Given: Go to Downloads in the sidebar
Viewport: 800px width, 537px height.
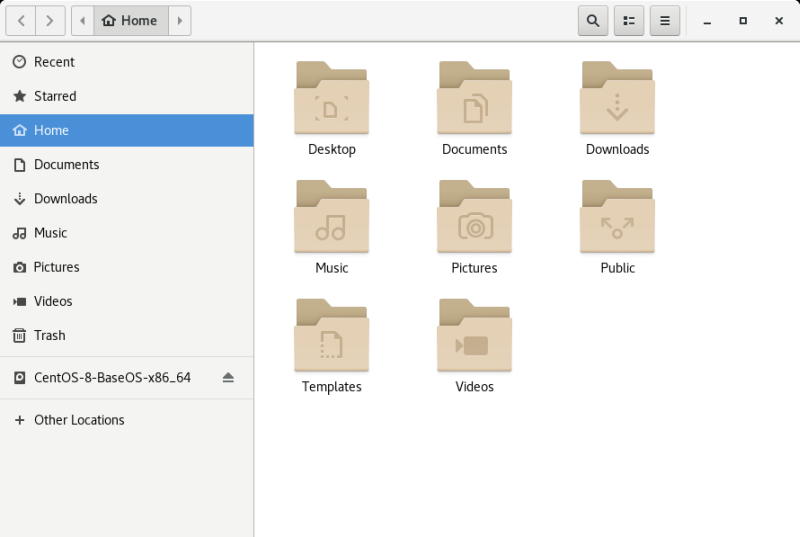Looking at the screenshot, I should tap(127, 198).
